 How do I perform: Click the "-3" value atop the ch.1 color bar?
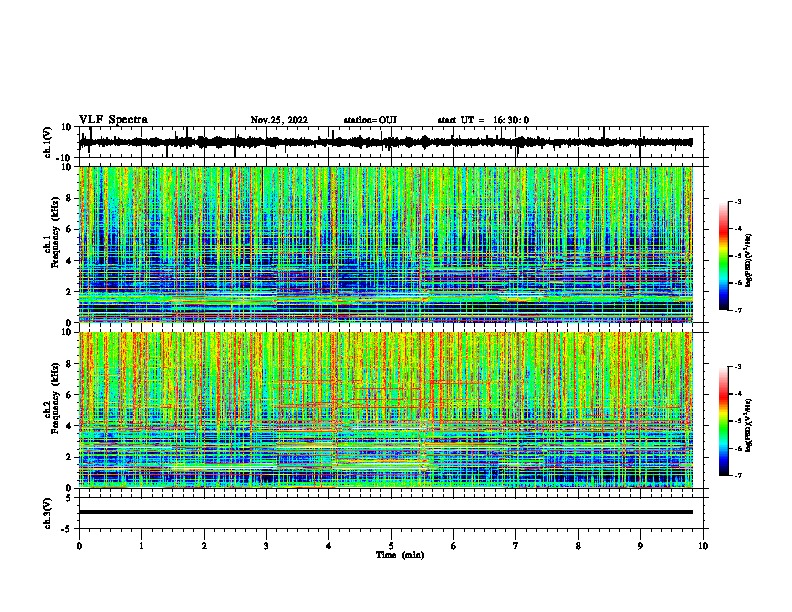738,201
